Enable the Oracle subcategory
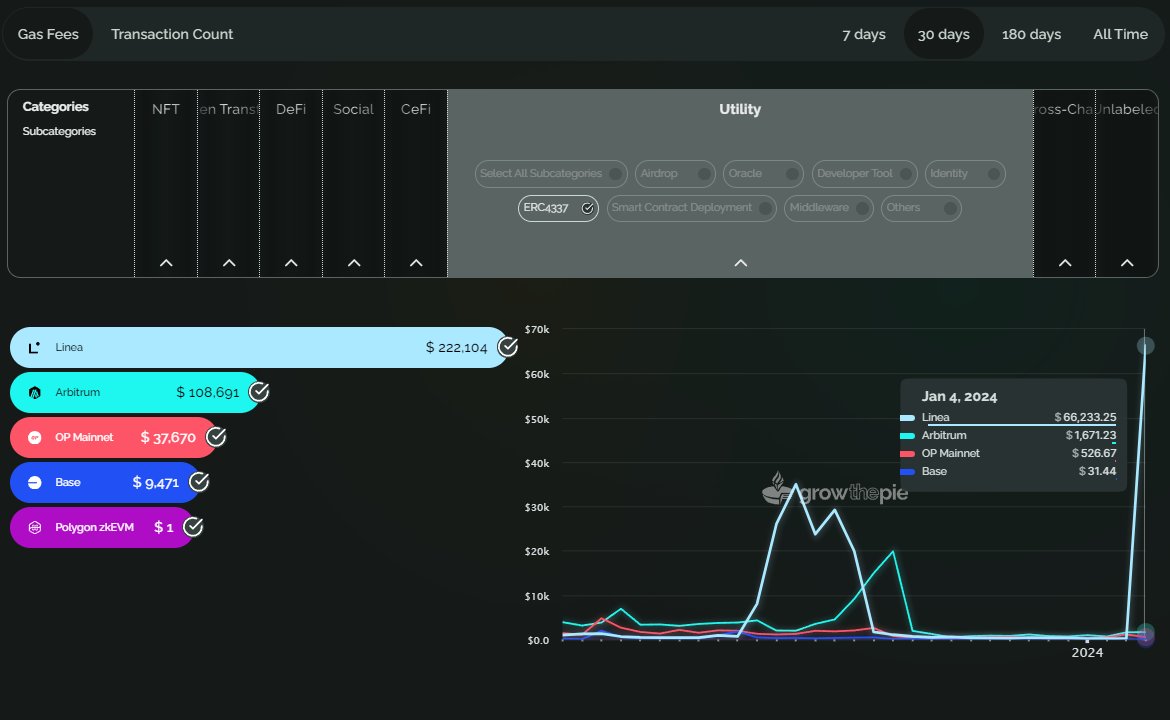1170x720 pixels. 763,174
